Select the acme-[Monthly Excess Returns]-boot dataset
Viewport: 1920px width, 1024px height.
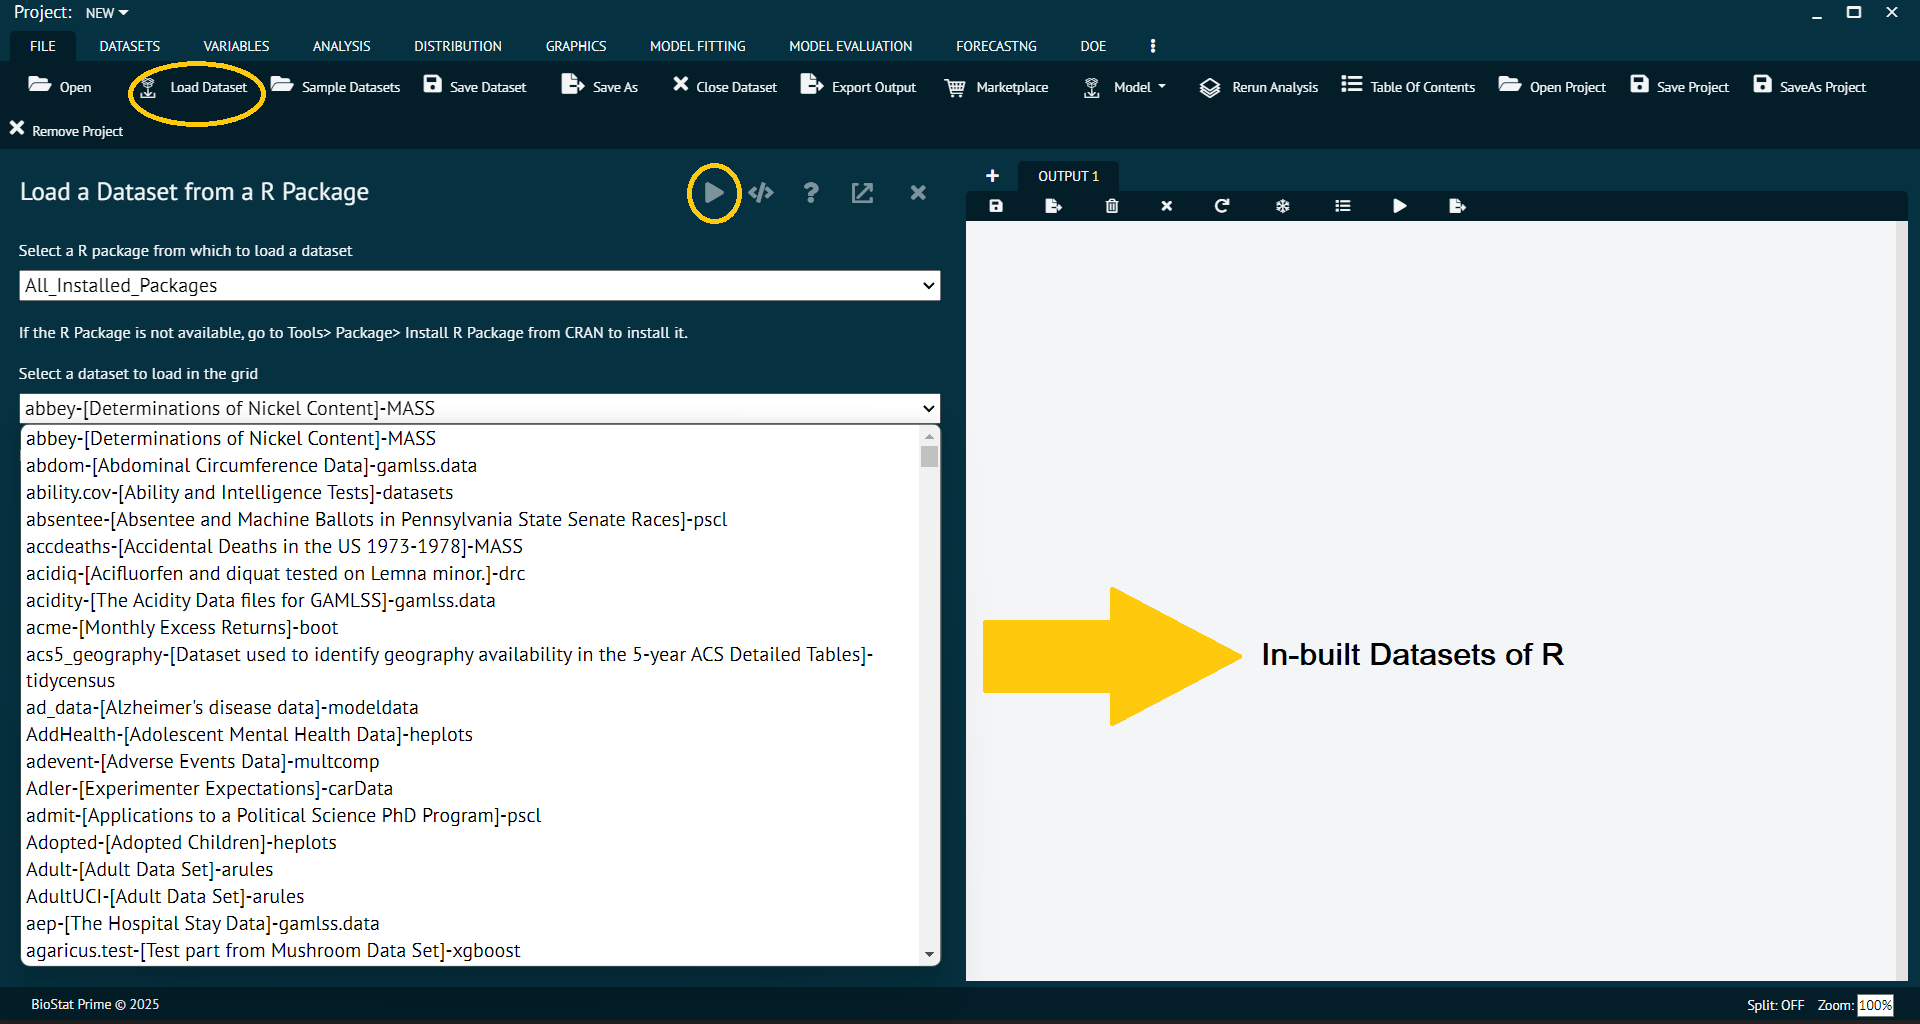pos(182,627)
